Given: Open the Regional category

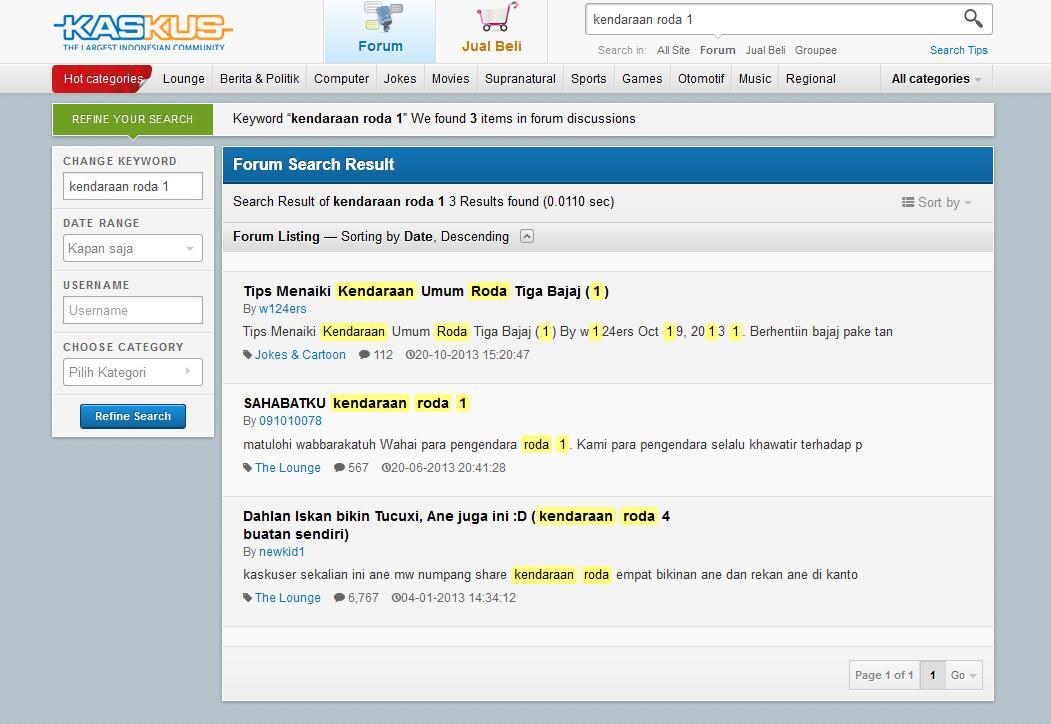Looking at the screenshot, I should pos(810,79).
